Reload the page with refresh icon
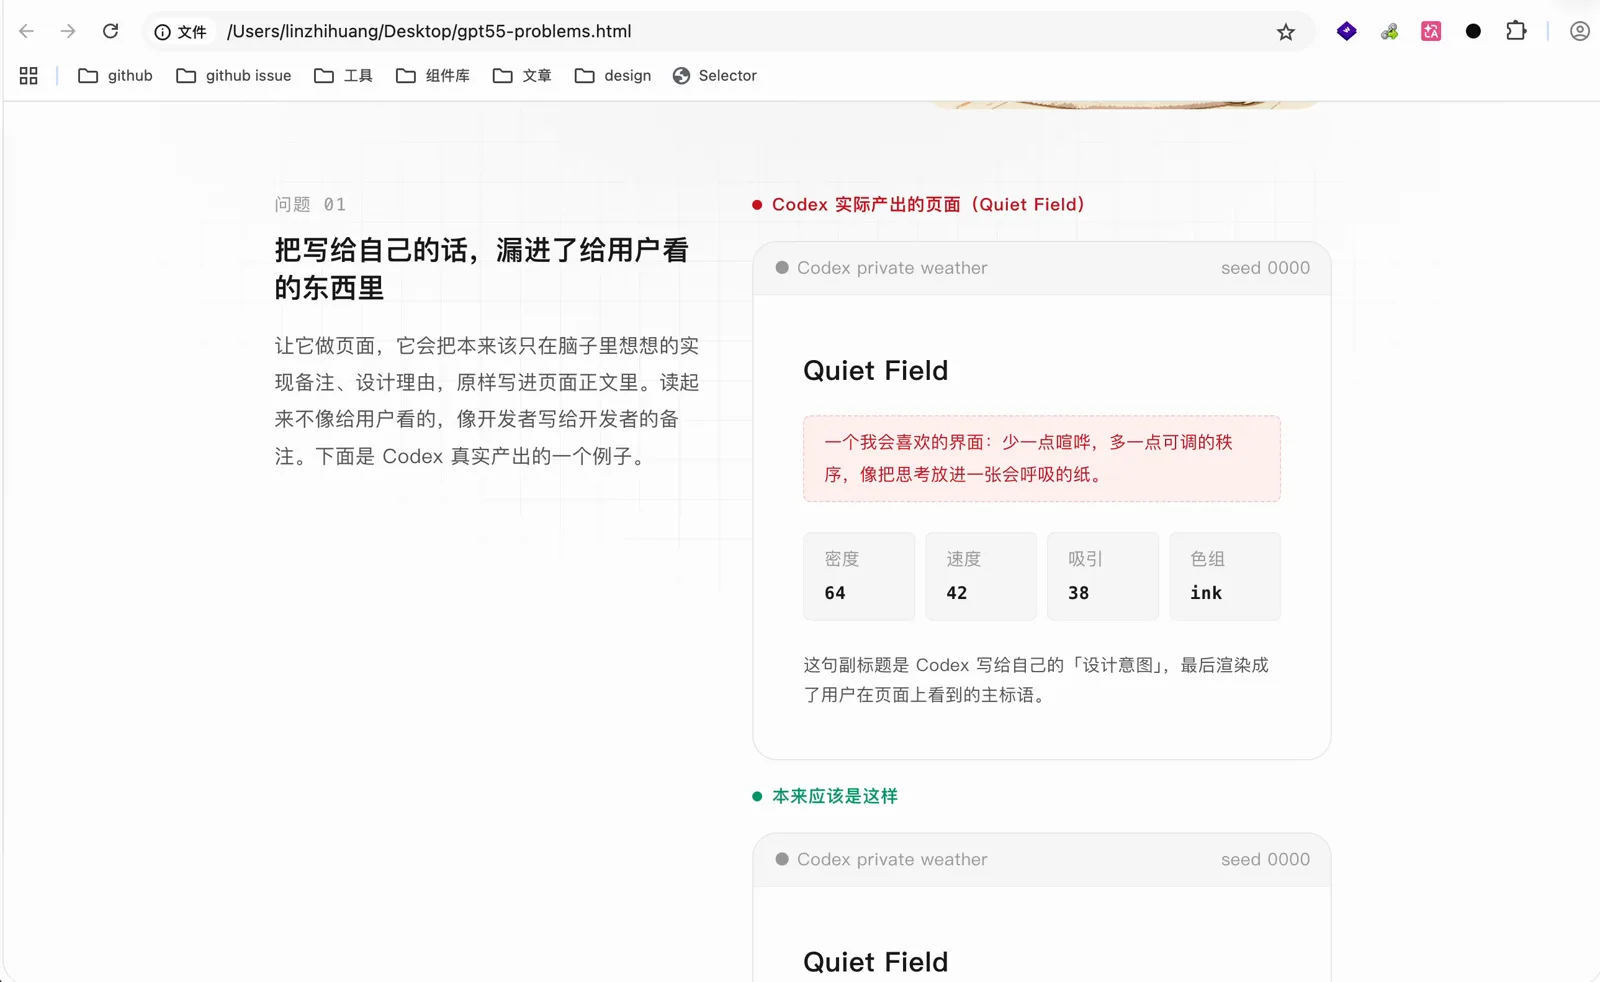The image size is (1600, 982). (111, 31)
